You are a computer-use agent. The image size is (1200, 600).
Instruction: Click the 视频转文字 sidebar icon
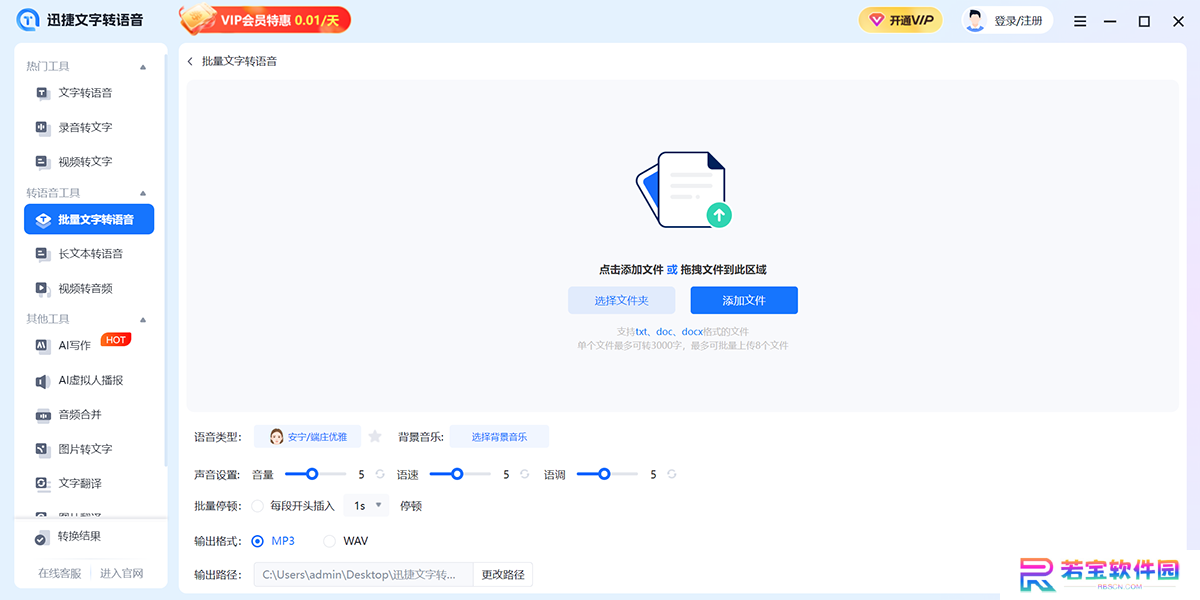42,161
